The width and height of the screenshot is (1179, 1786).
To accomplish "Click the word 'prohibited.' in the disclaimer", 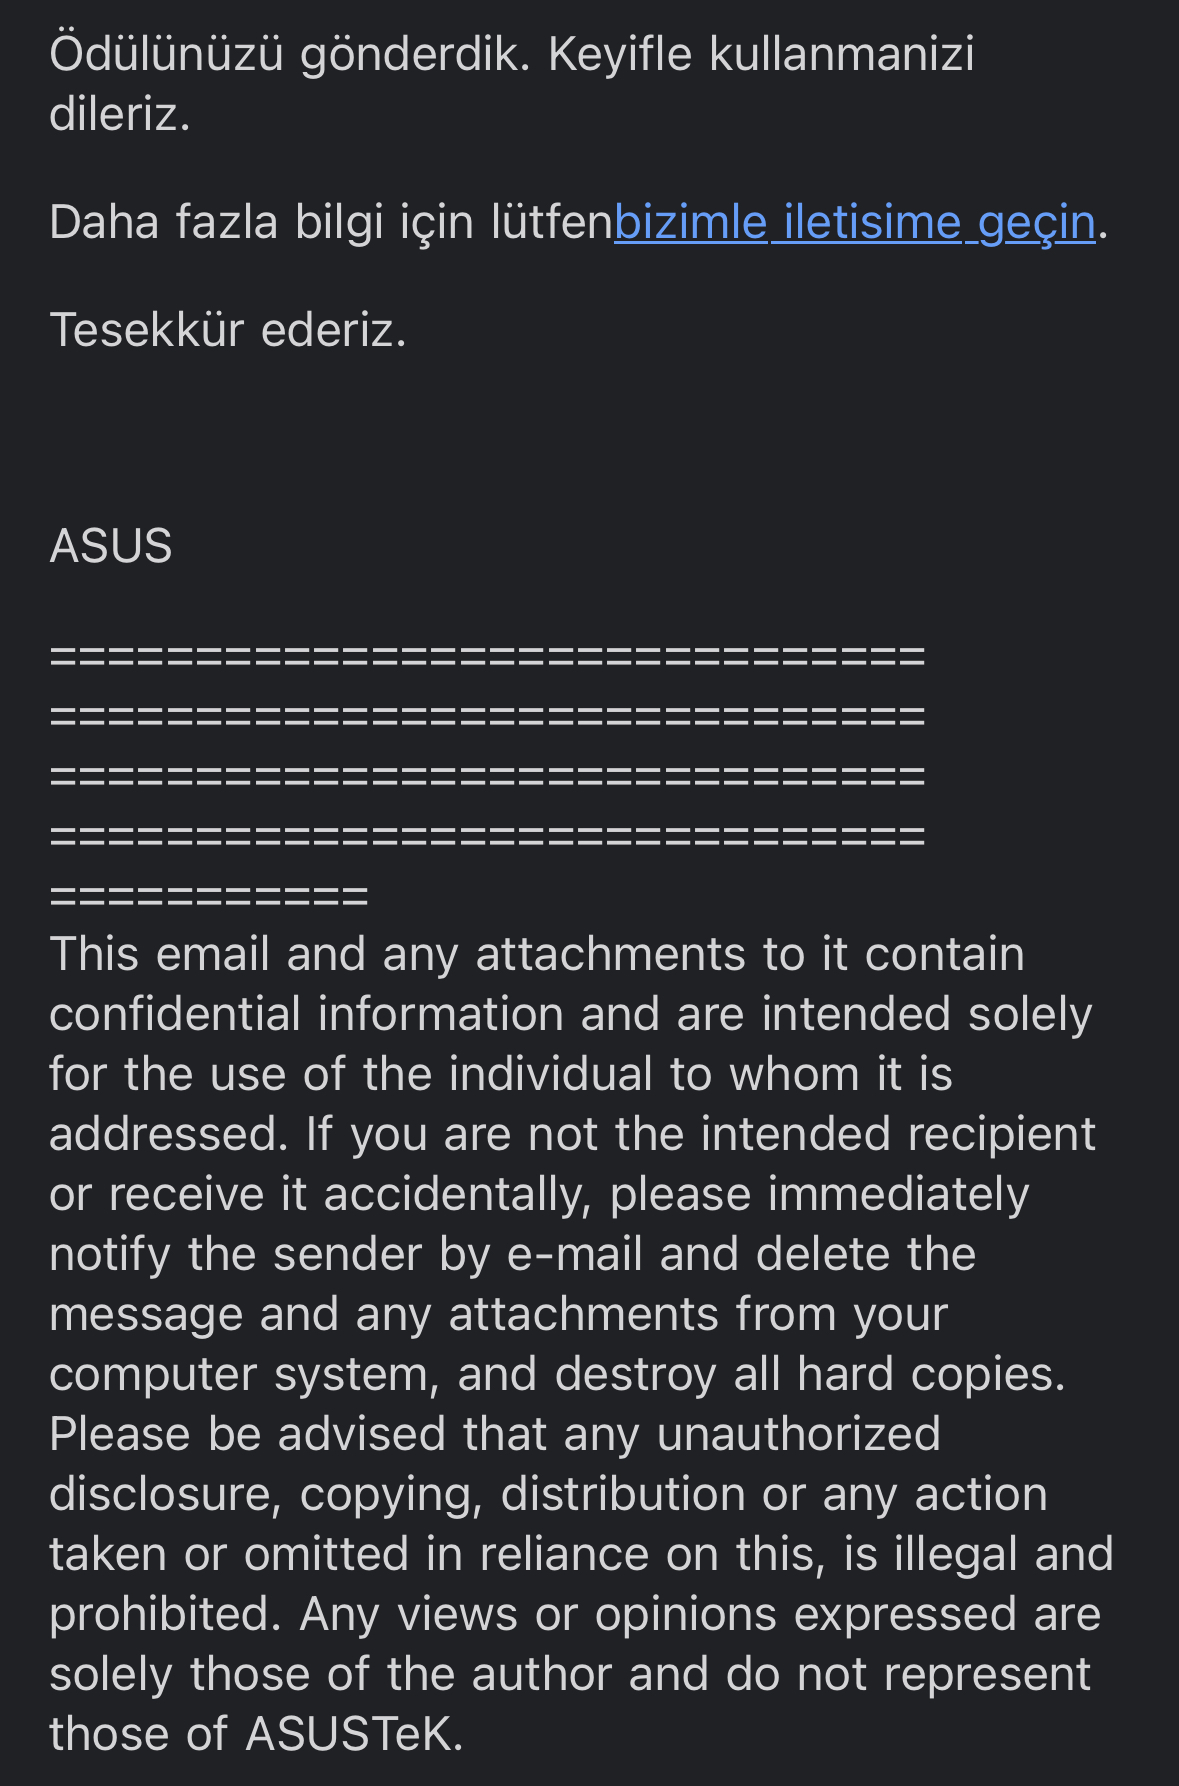I will 165,1614.
